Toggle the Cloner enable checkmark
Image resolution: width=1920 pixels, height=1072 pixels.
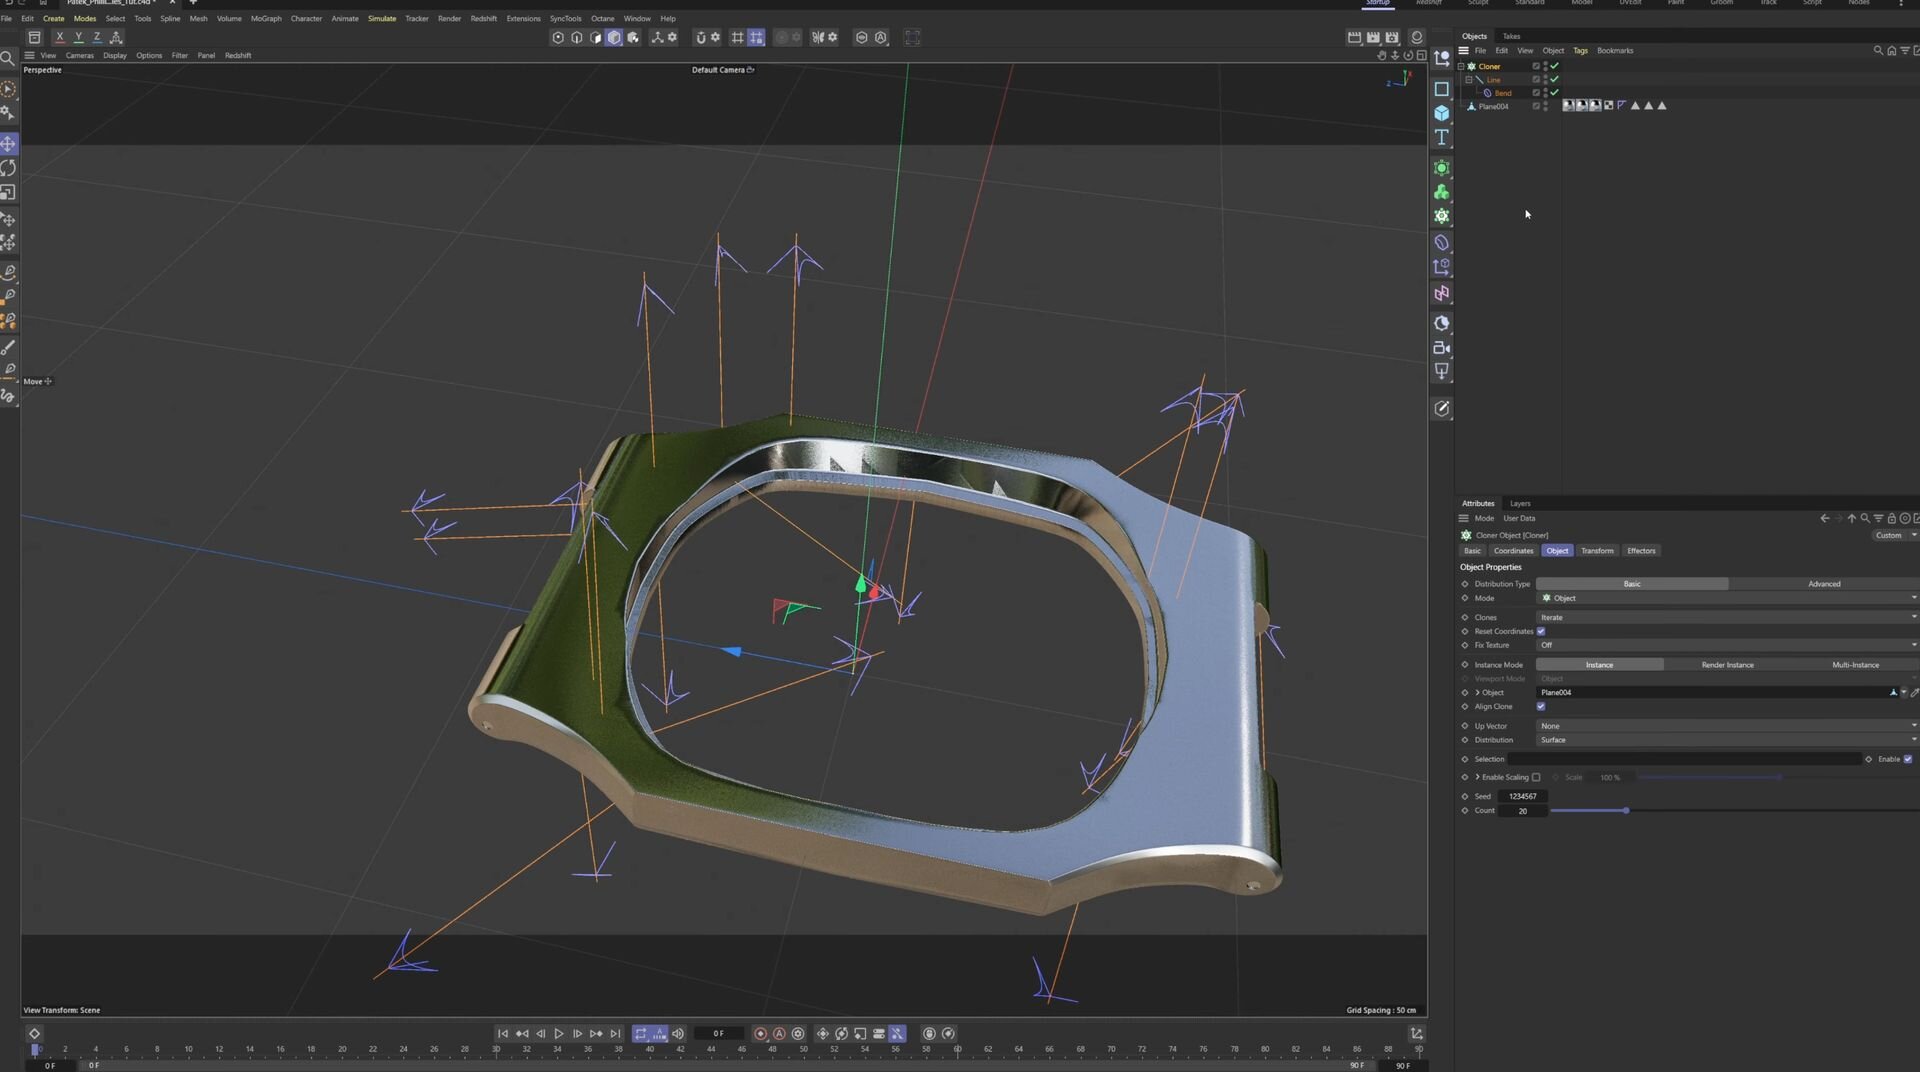point(1554,66)
